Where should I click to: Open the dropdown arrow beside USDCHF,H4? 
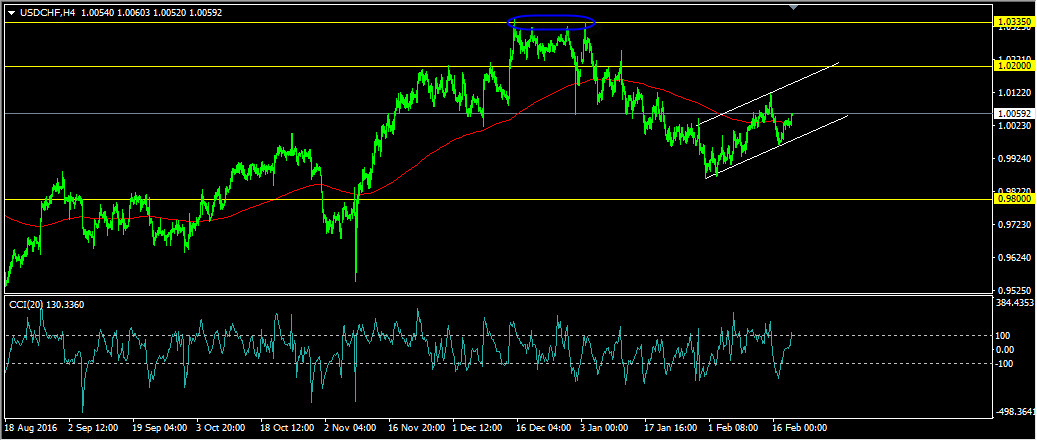click(11, 12)
